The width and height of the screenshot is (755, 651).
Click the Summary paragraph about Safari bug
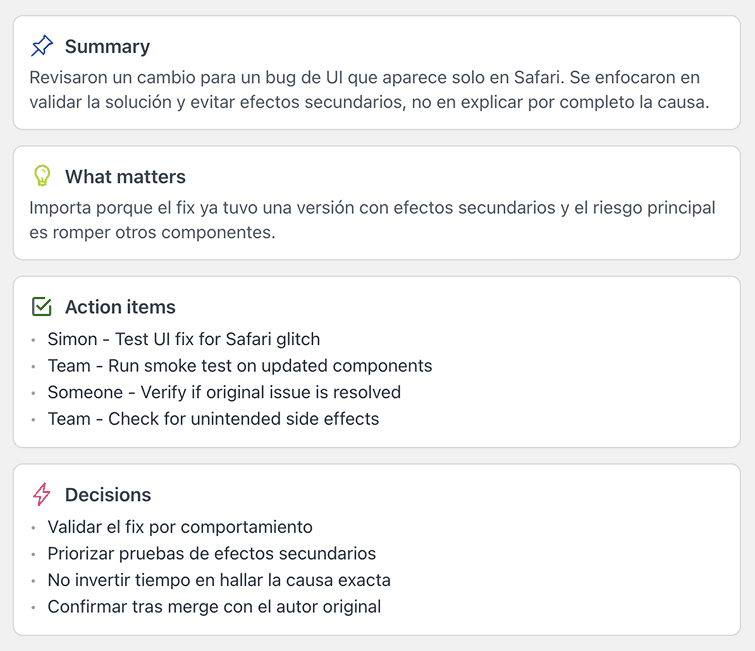[x=369, y=90]
